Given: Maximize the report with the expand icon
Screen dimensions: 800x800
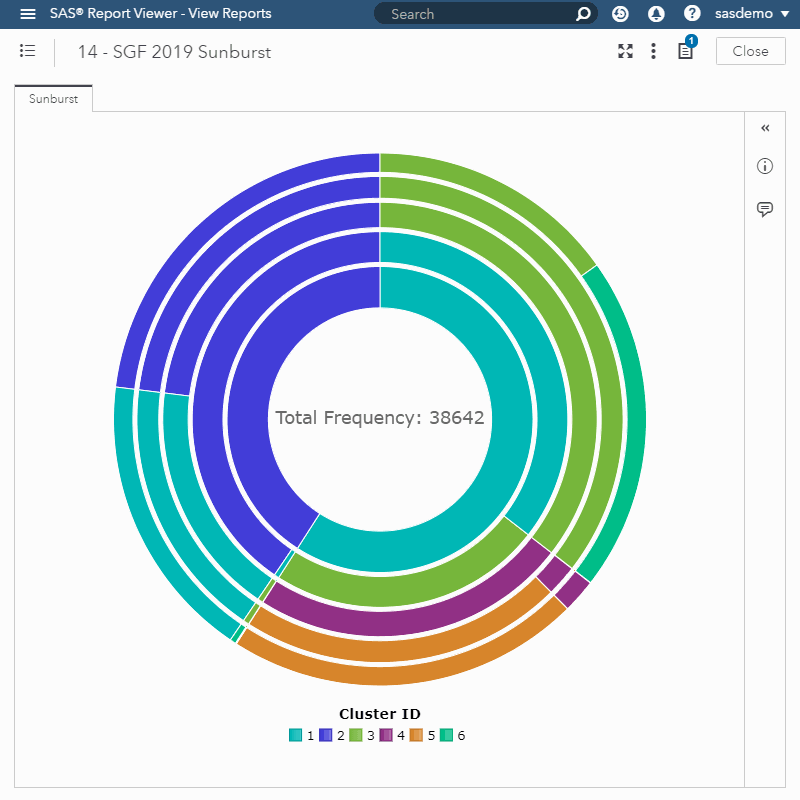Looking at the screenshot, I should pyautogui.click(x=625, y=51).
